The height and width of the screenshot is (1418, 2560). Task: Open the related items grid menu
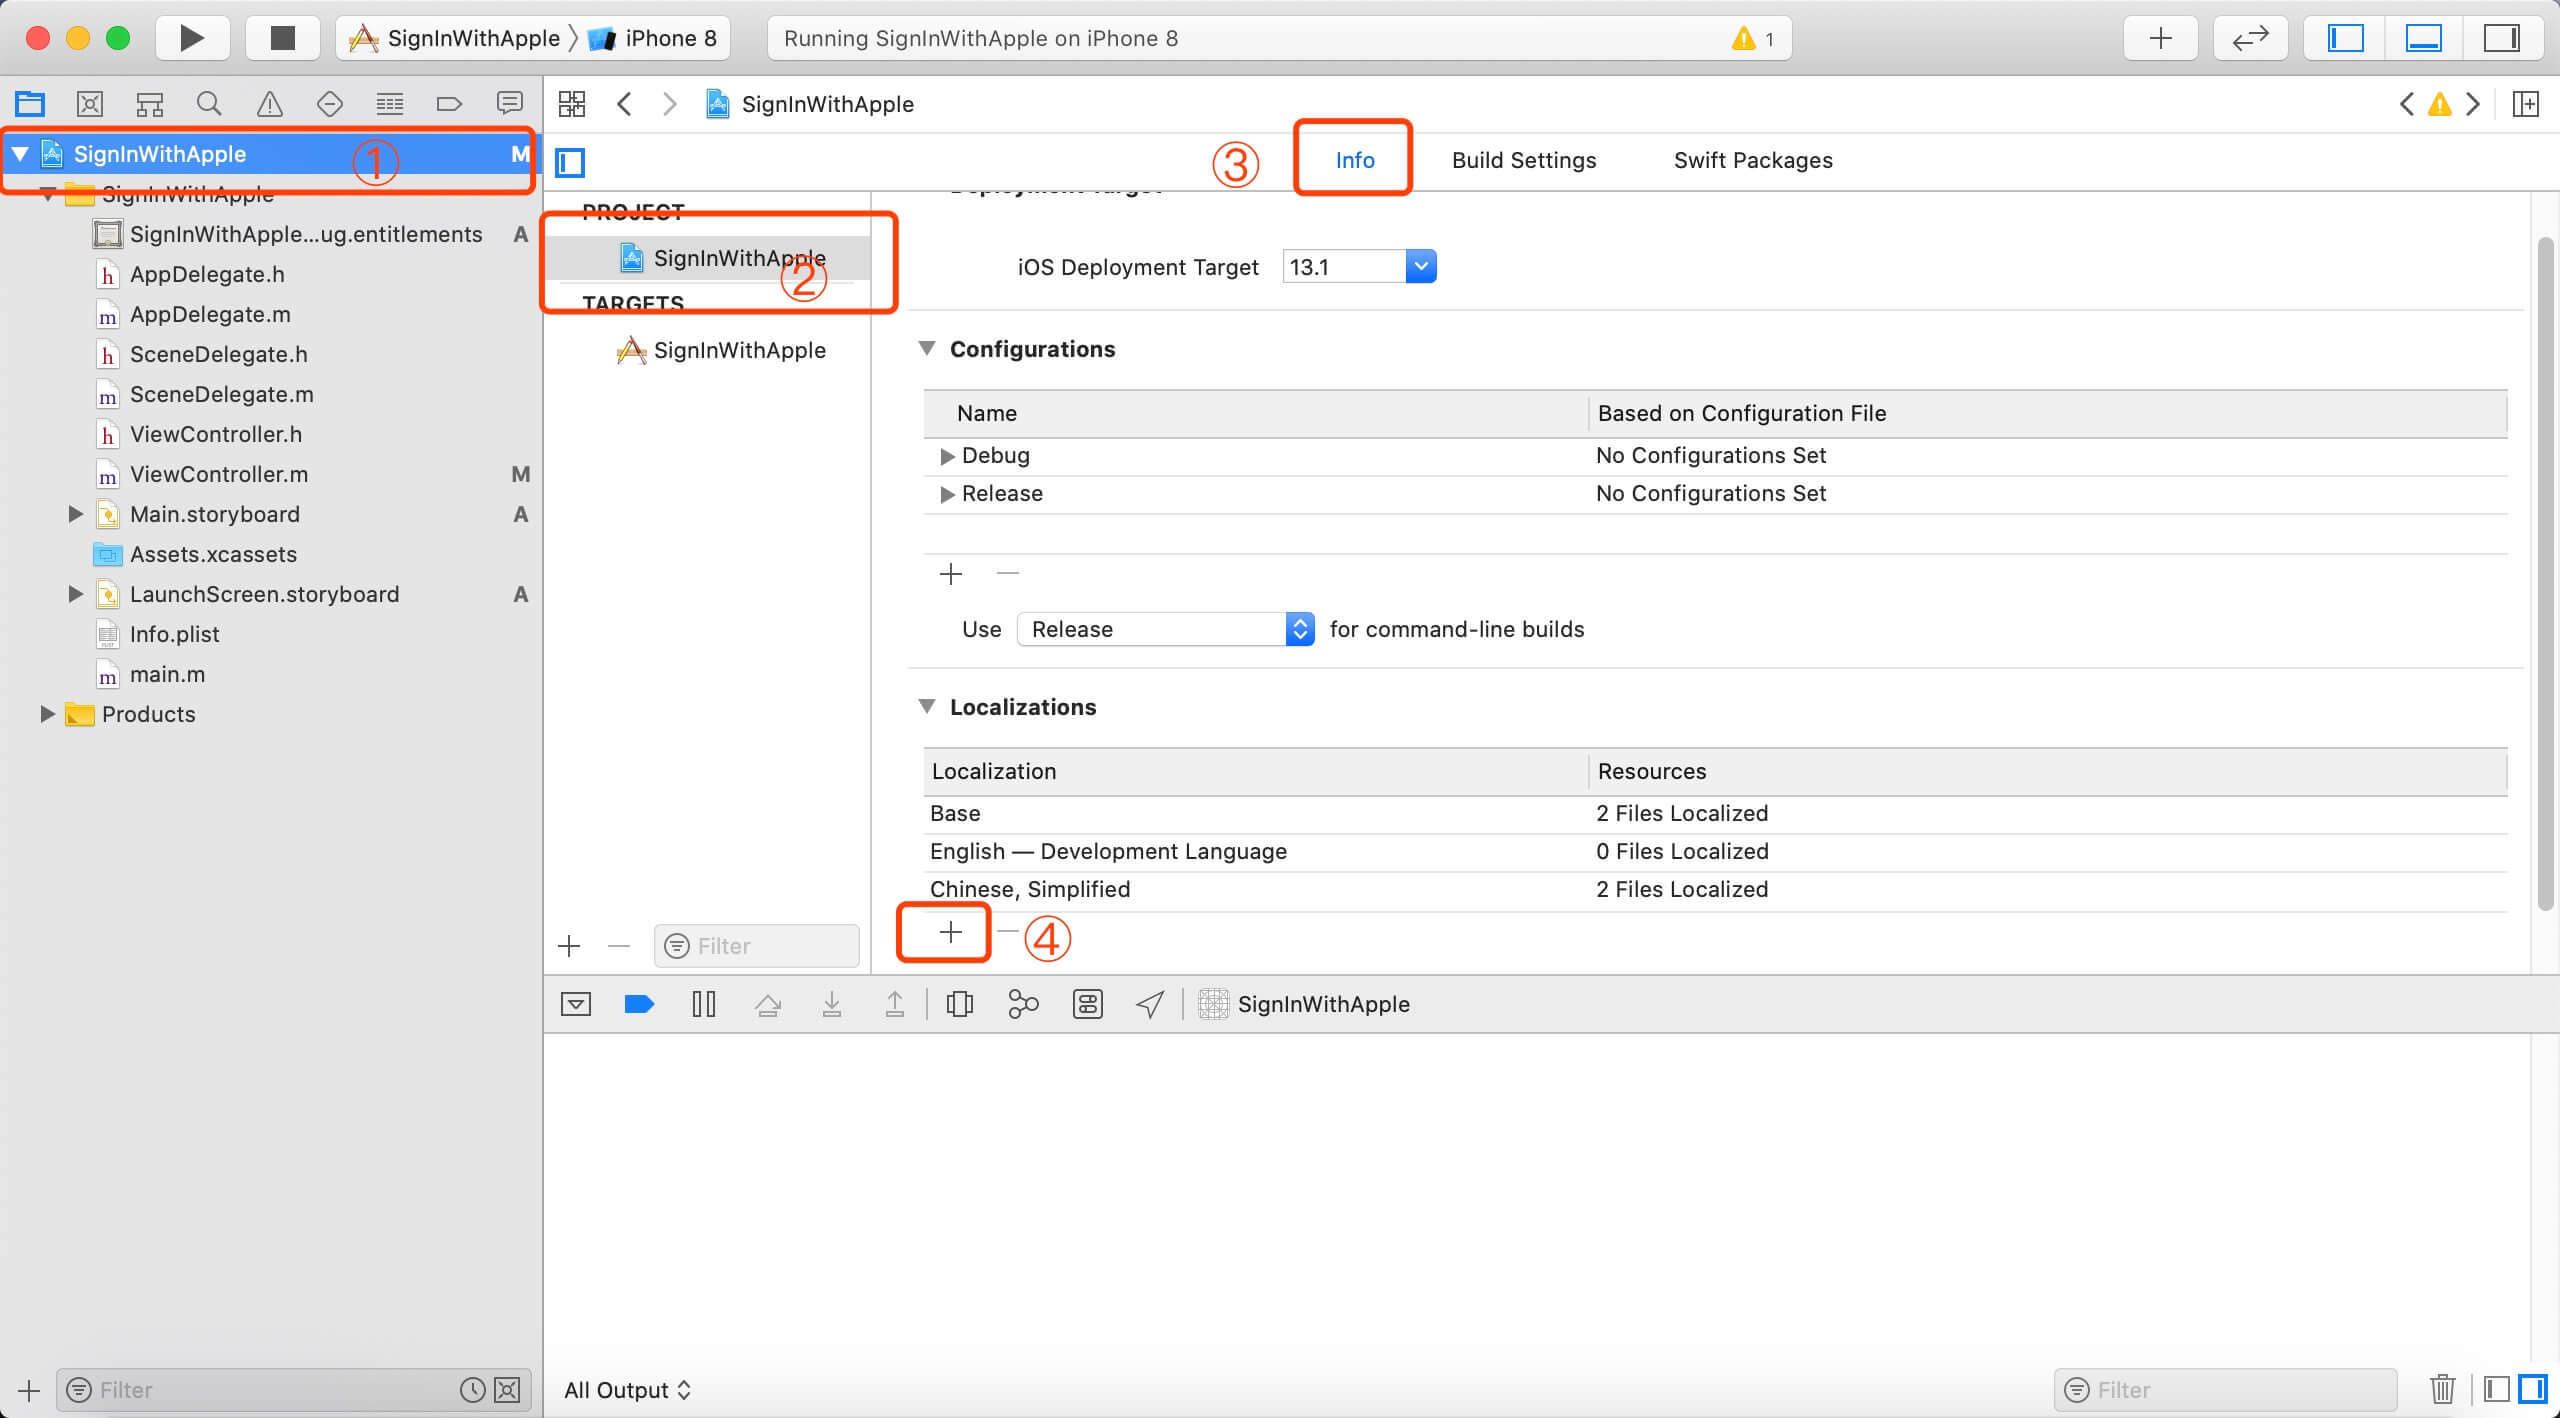tap(572, 104)
